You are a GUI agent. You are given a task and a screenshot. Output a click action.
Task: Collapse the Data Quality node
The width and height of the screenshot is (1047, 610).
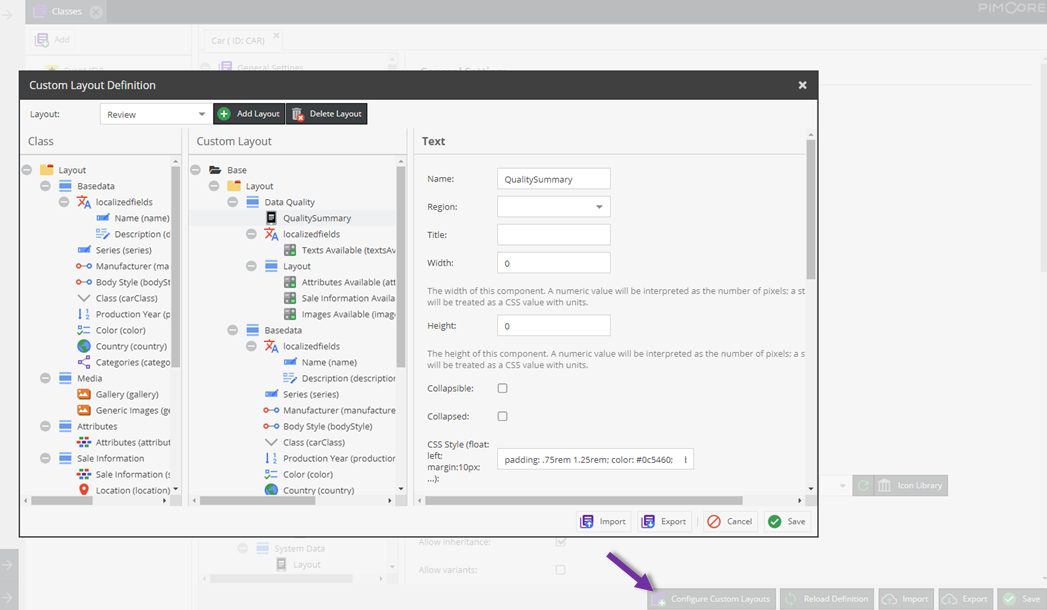pyautogui.click(x=233, y=202)
